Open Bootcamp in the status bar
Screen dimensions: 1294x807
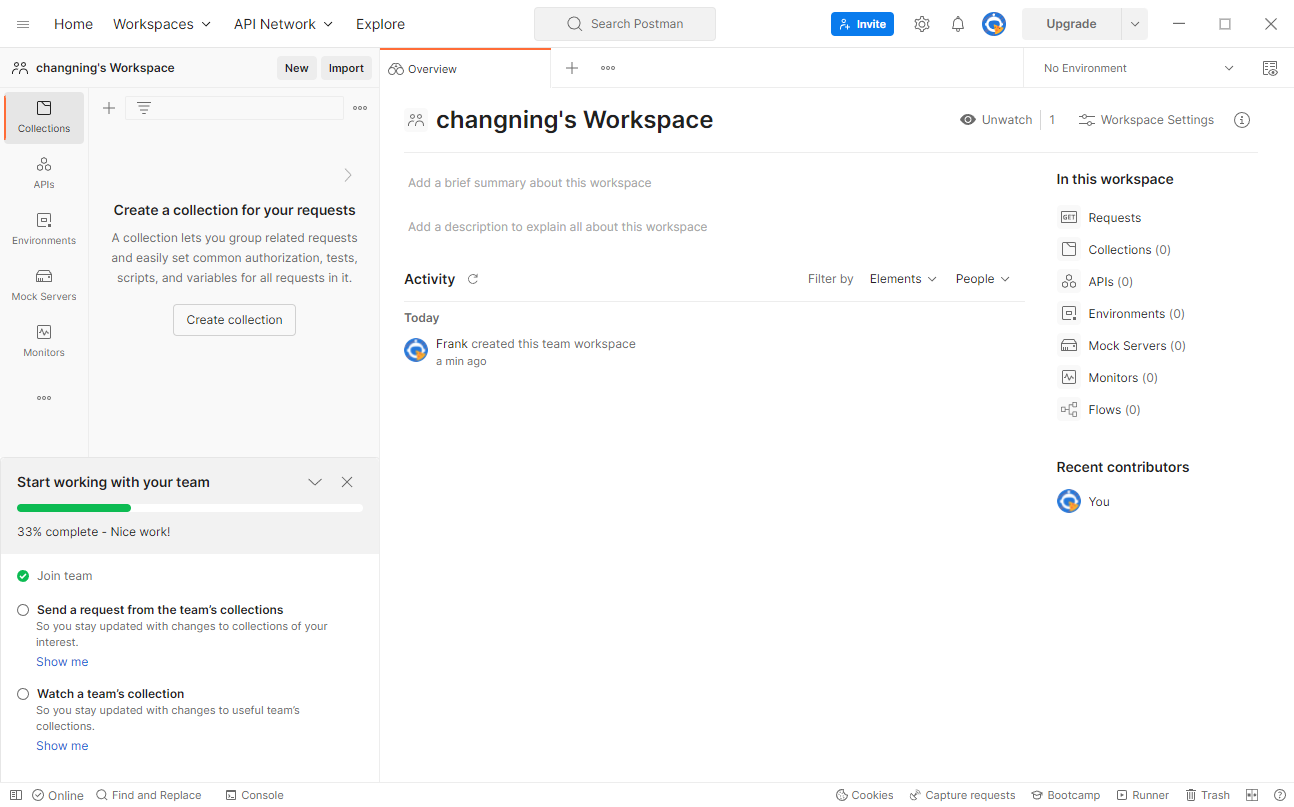click(x=1066, y=795)
